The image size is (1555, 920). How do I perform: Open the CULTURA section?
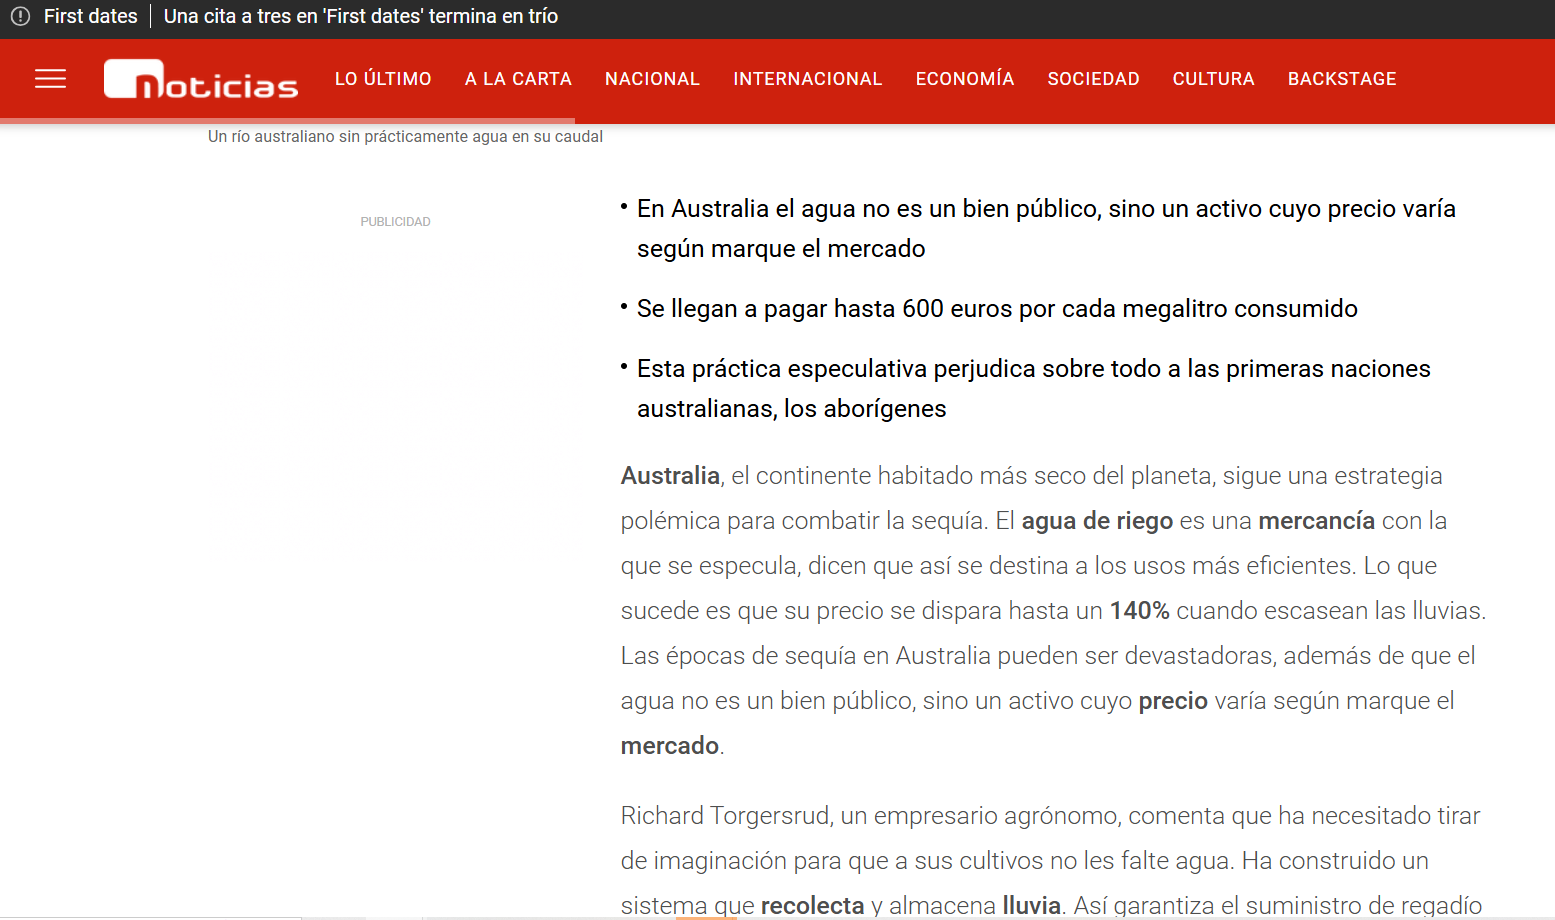pyautogui.click(x=1213, y=79)
